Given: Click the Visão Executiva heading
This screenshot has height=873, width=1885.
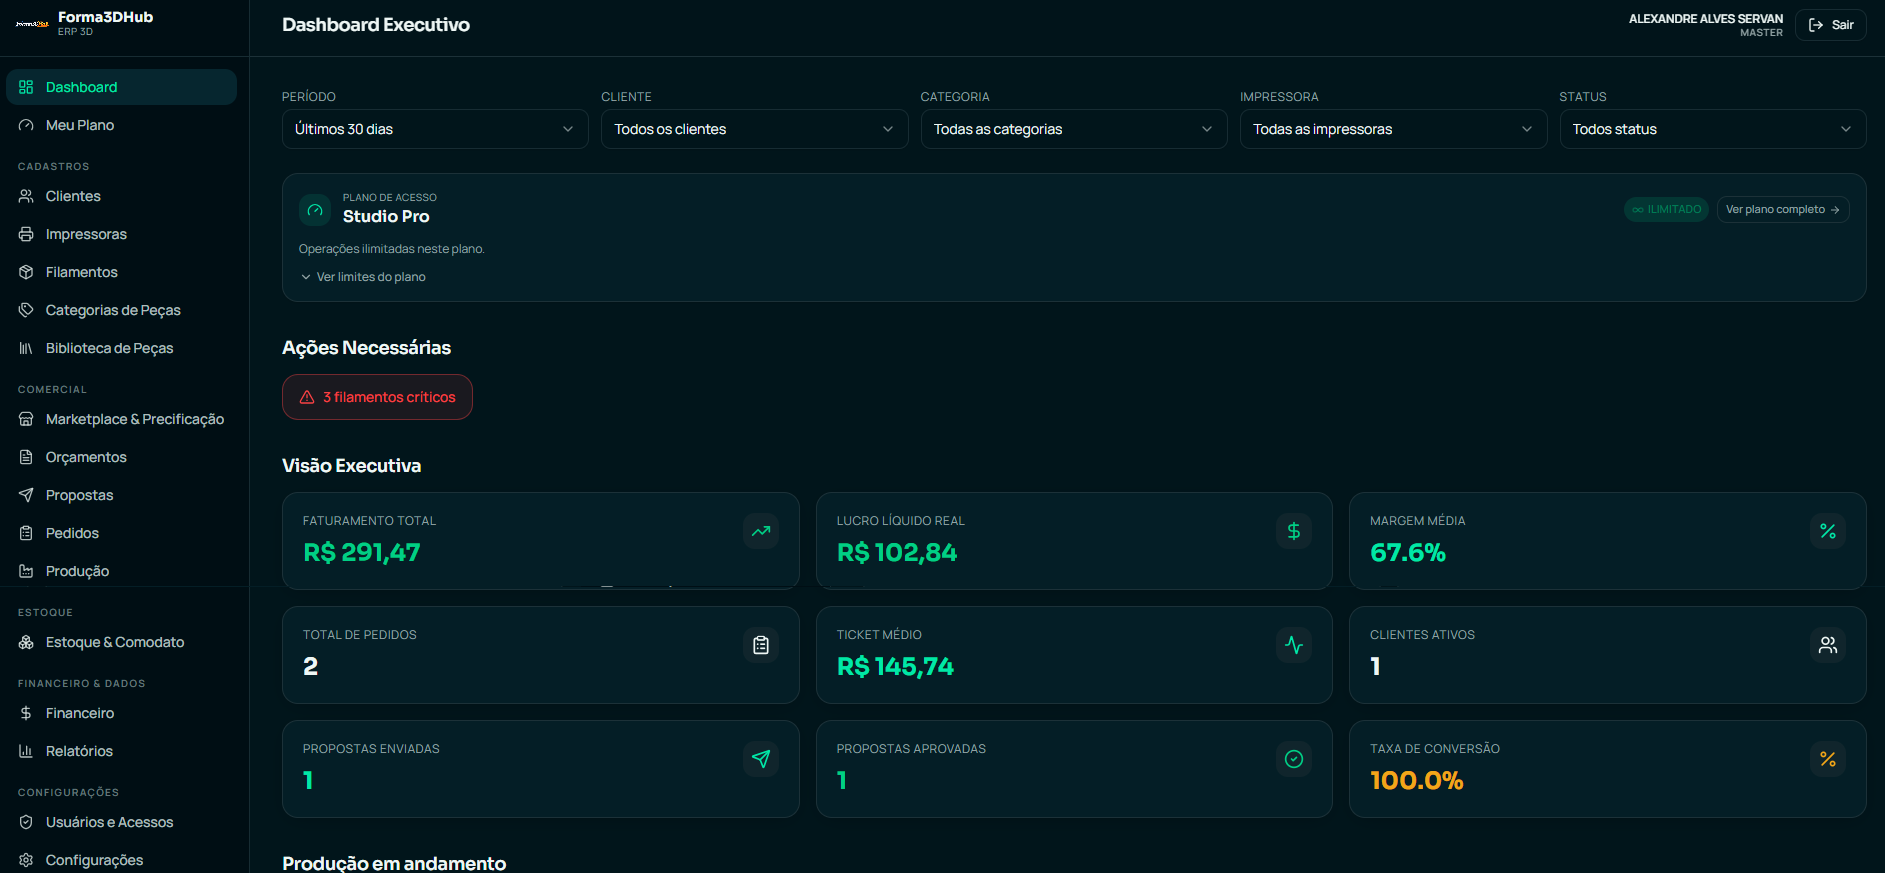Looking at the screenshot, I should point(352,466).
